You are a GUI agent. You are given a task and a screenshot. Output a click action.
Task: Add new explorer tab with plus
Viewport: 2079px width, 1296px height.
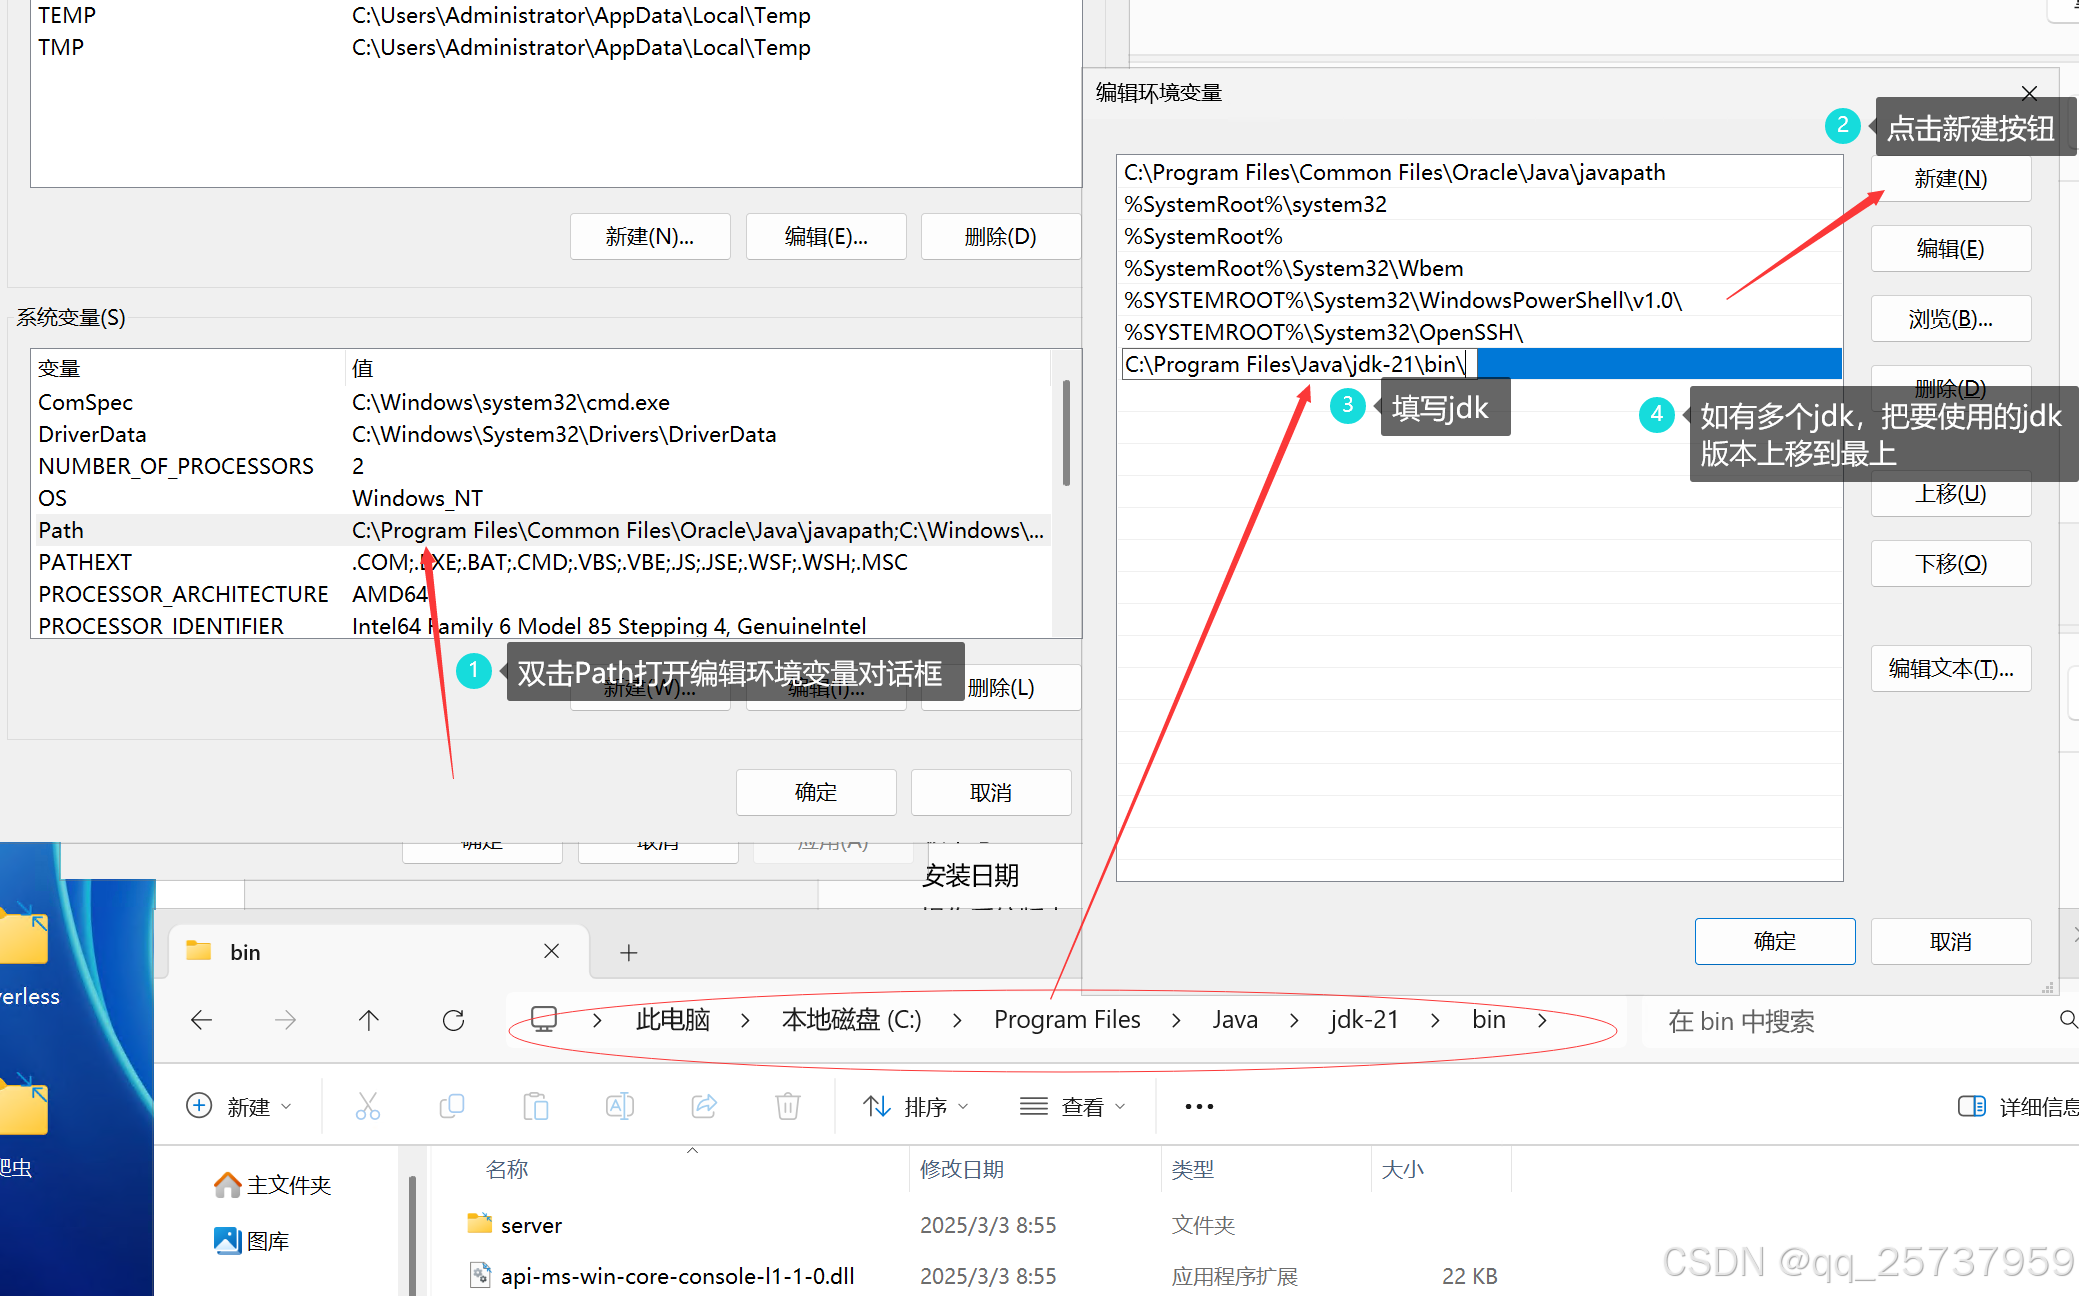(629, 953)
